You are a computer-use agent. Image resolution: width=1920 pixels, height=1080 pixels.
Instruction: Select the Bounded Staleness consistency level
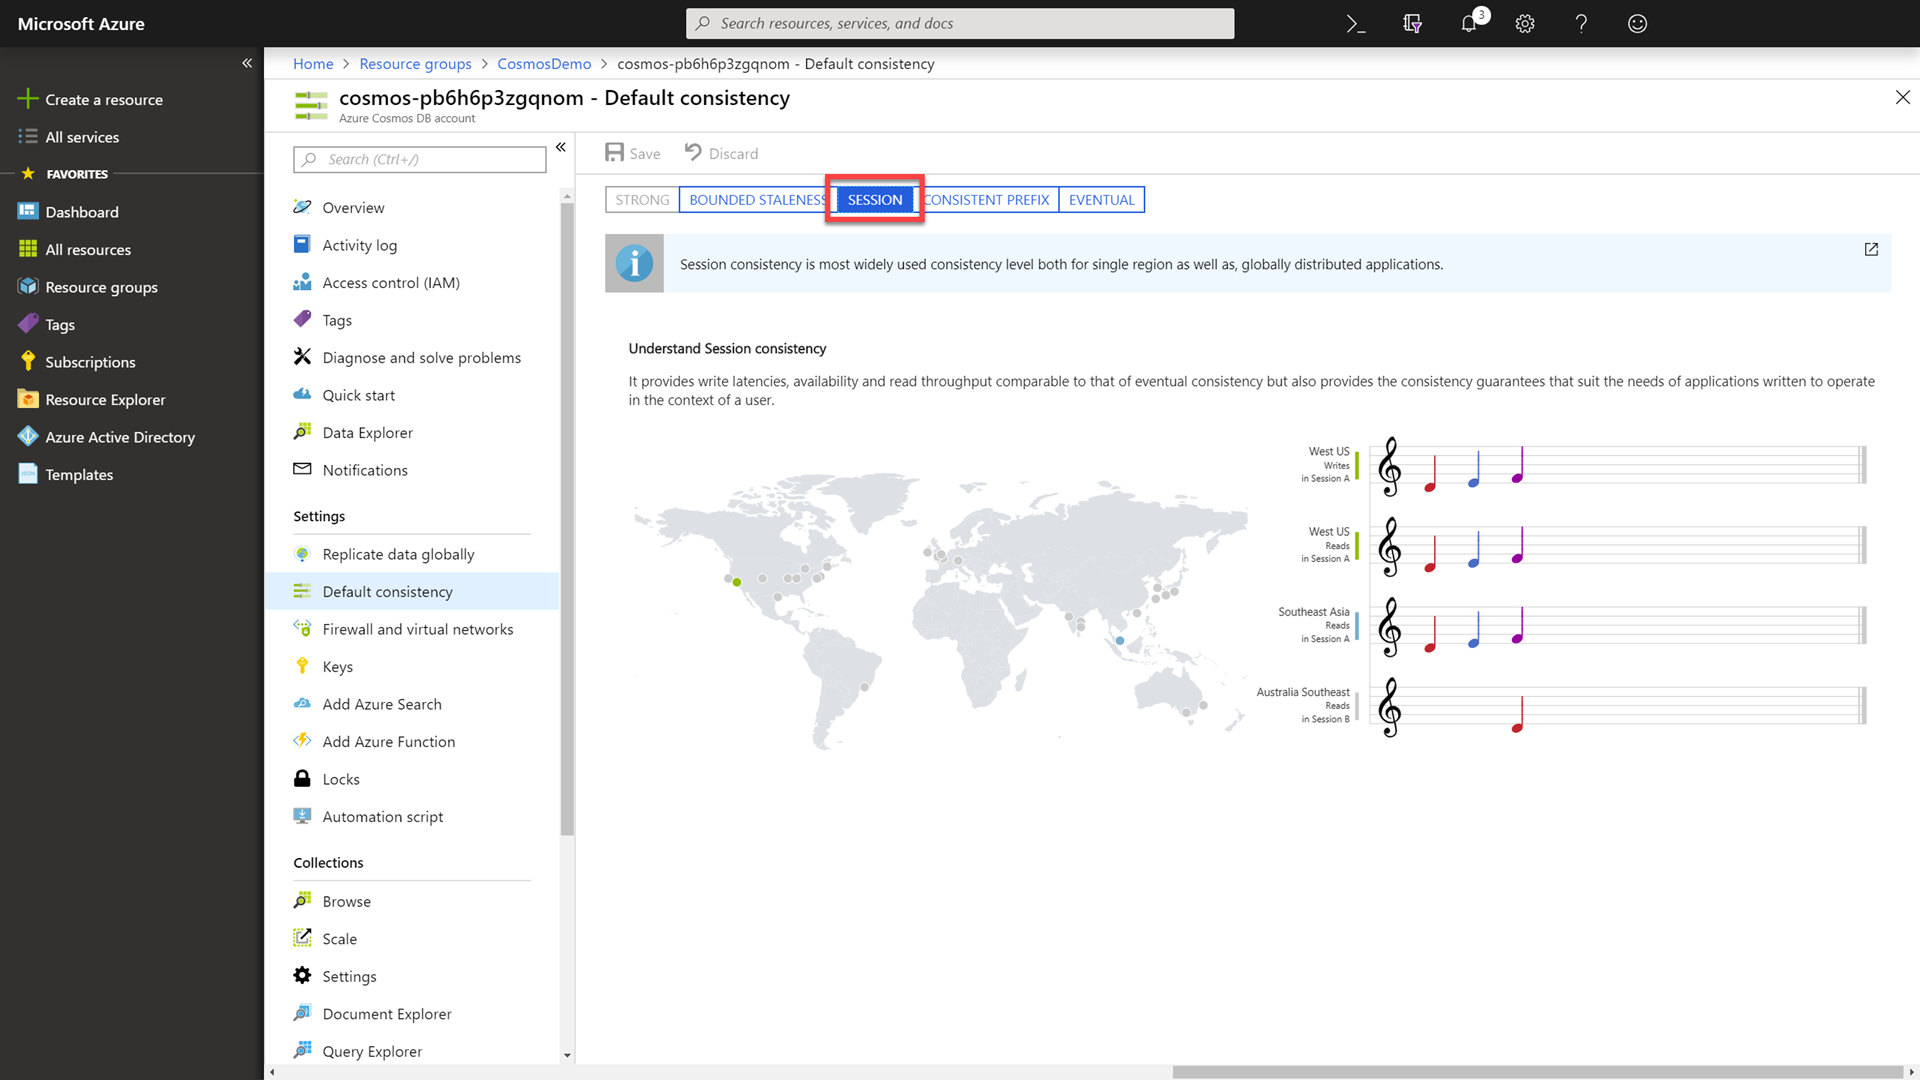pos(756,199)
